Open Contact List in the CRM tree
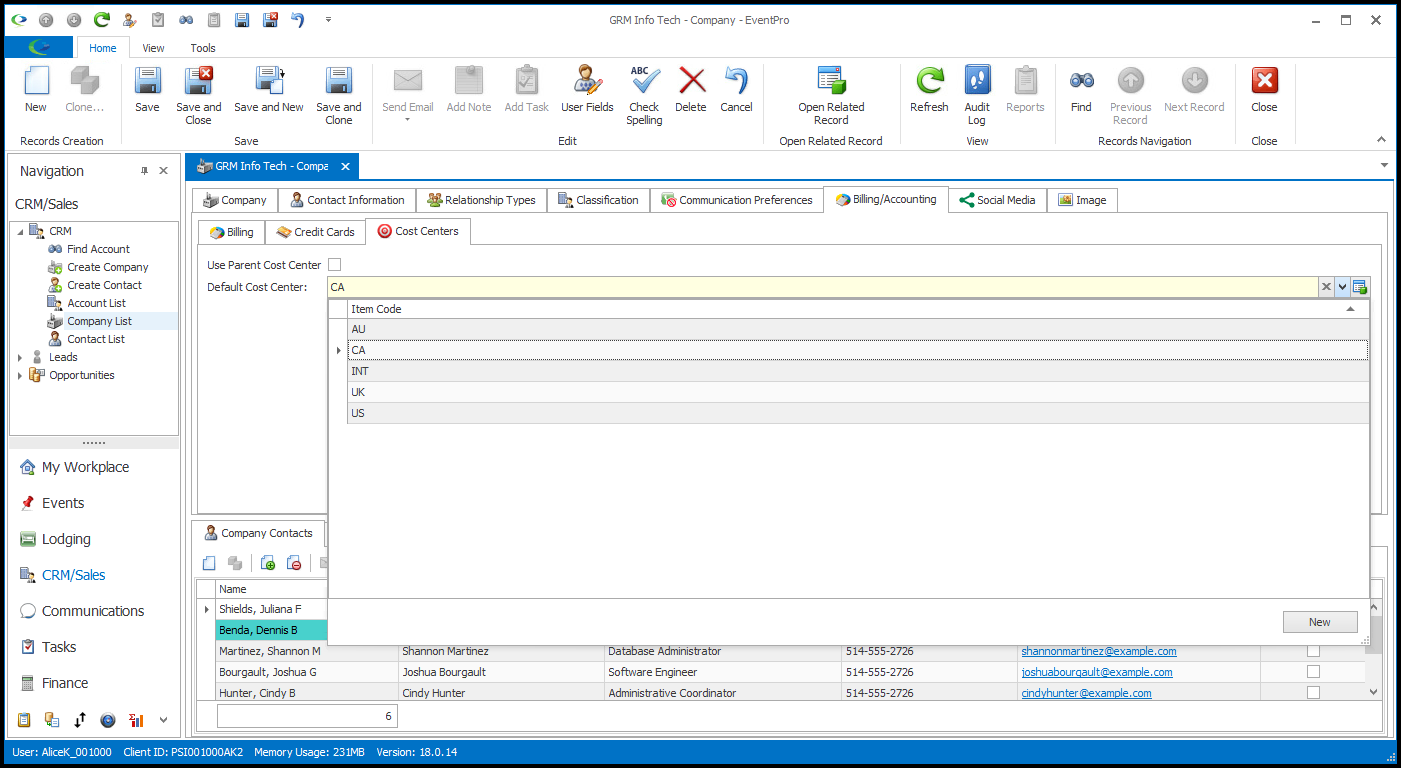Screen dimensions: 1401x768 (96, 339)
